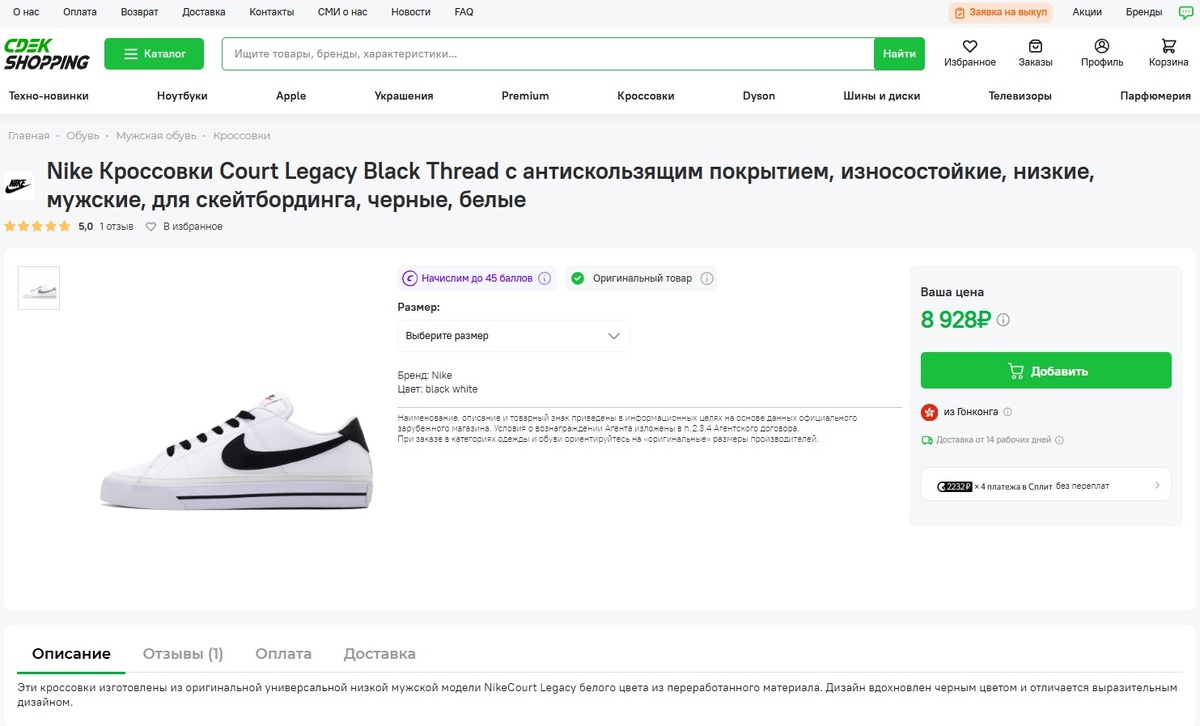
Task: Click the info icon beside Оригинальный товар
Action: 707,278
